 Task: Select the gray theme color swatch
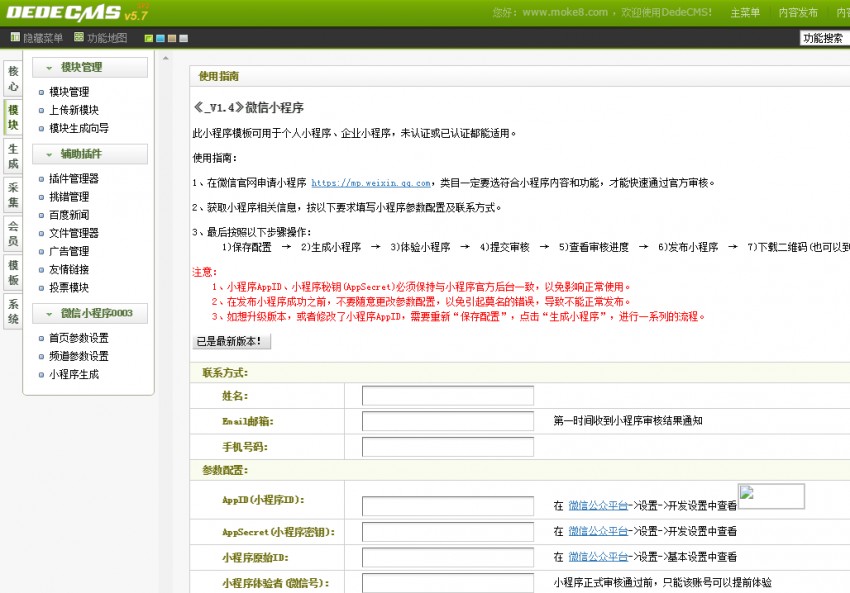coord(182,38)
